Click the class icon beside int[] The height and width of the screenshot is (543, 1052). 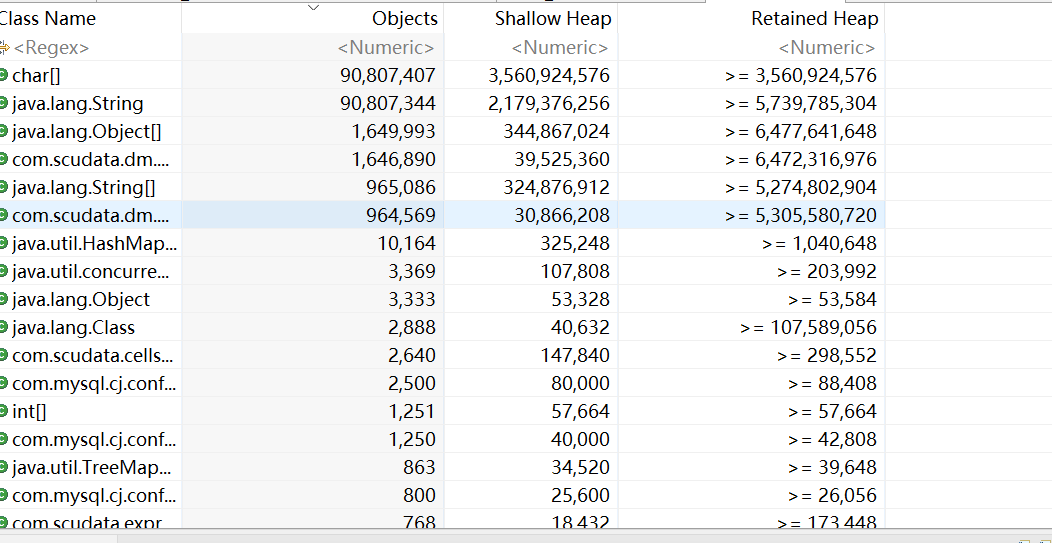click(x=4, y=411)
